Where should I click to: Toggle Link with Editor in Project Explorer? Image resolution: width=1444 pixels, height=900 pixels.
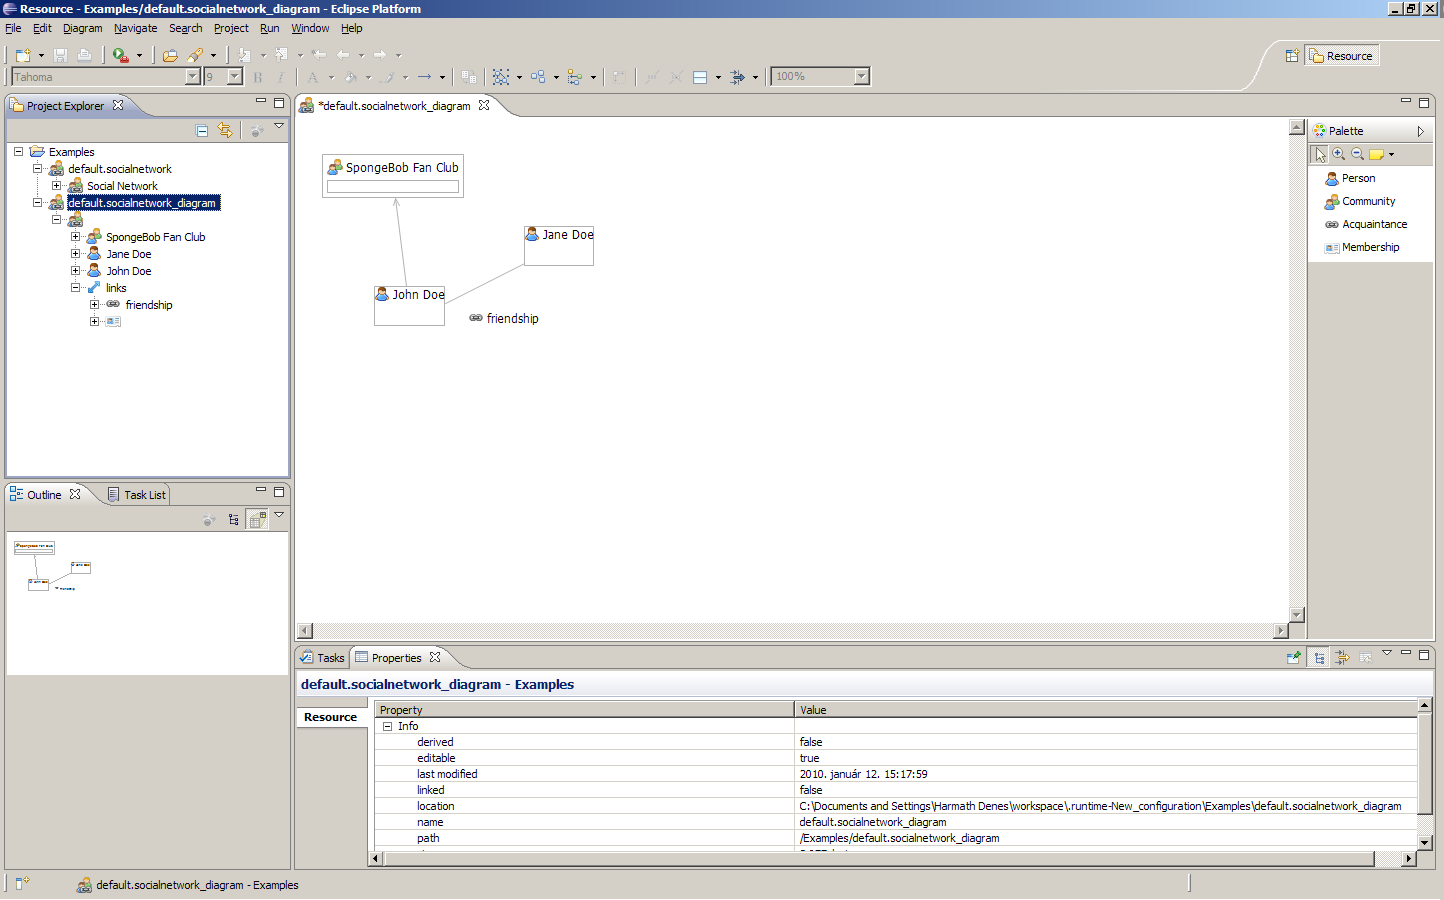click(x=225, y=130)
